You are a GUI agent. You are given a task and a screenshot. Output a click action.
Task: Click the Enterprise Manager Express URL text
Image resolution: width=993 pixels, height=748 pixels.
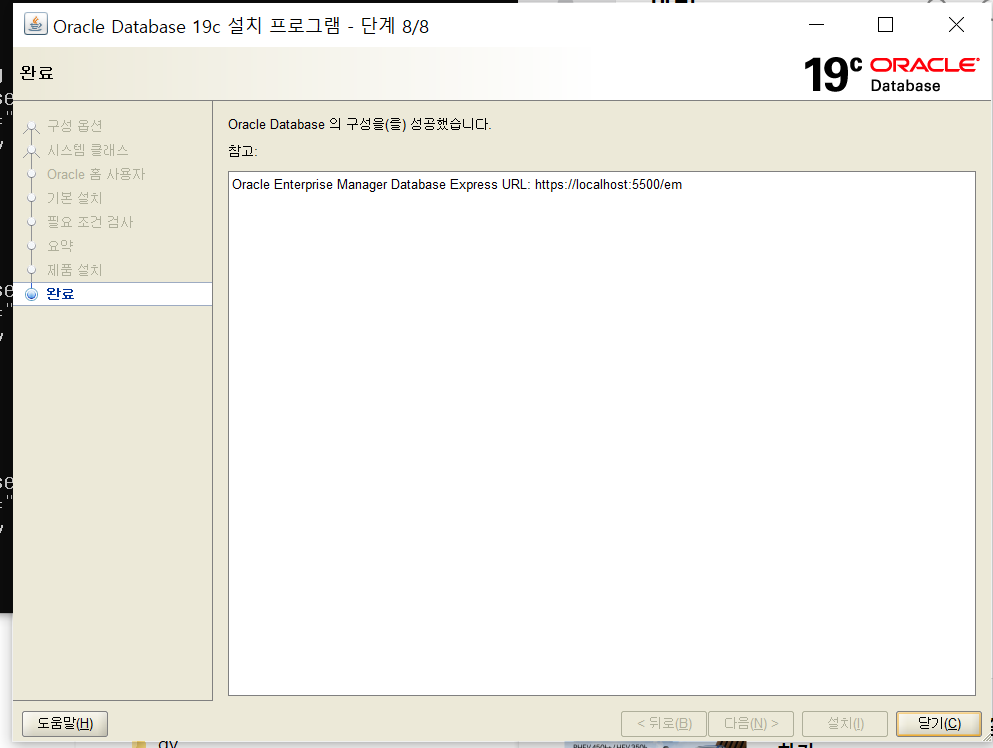[x=457, y=184]
